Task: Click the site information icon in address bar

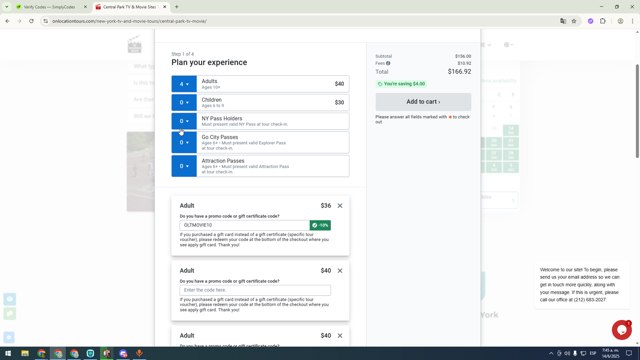Action: tap(46, 21)
